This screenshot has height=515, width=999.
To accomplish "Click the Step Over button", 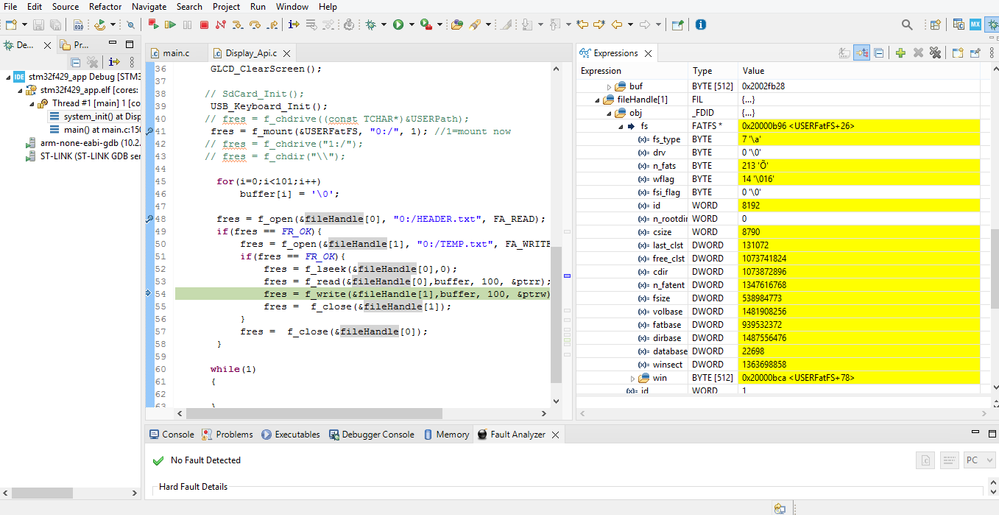I will click(254, 25).
